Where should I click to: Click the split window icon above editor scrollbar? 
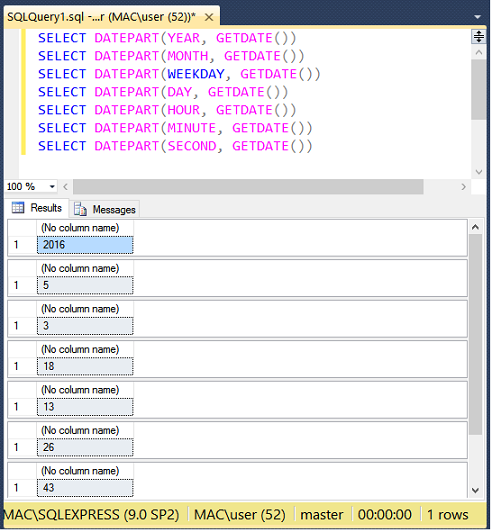(x=479, y=36)
